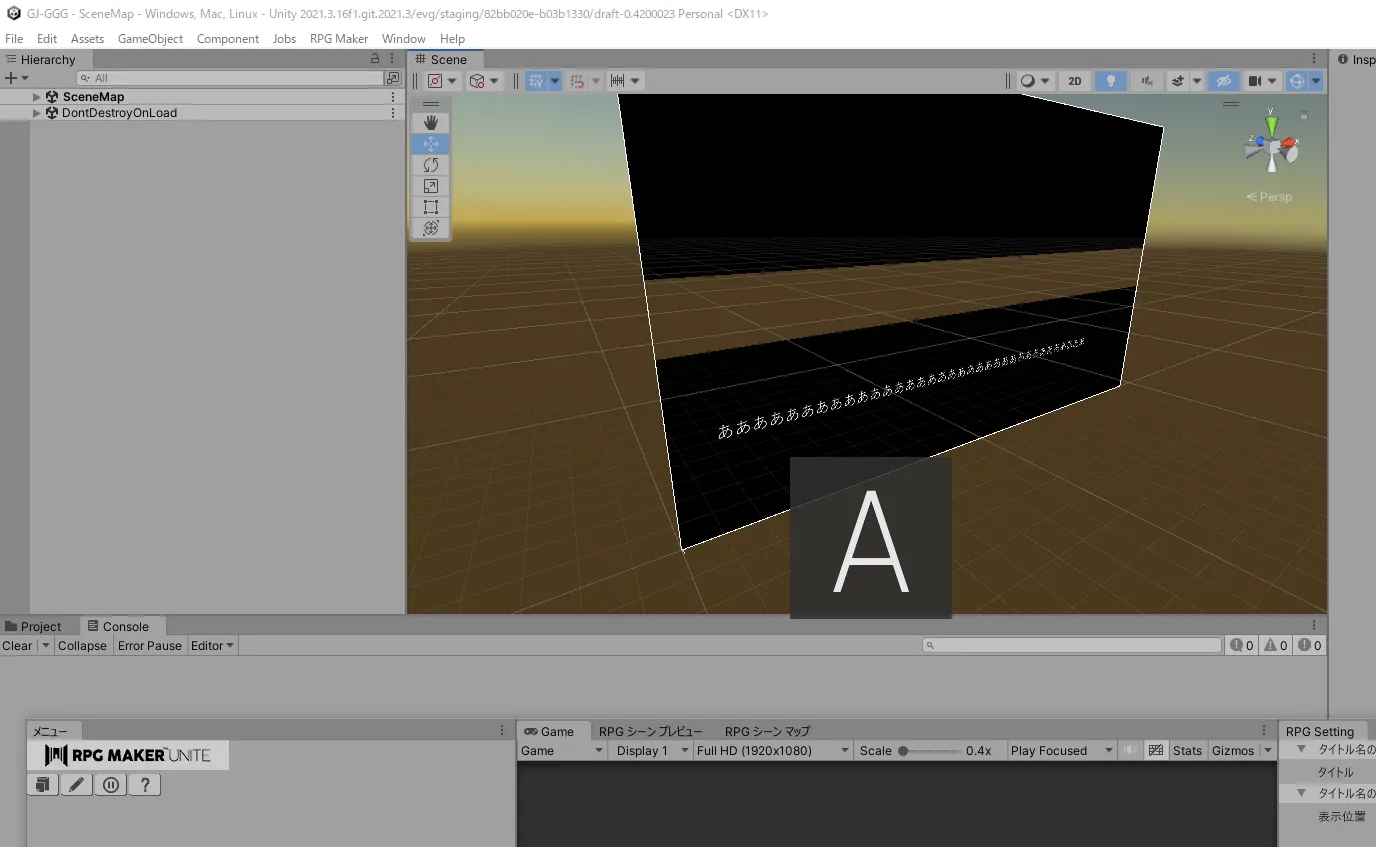Click the question mark help icon
The width and height of the screenshot is (1376, 847).
pyautogui.click(x=144, y=785)
